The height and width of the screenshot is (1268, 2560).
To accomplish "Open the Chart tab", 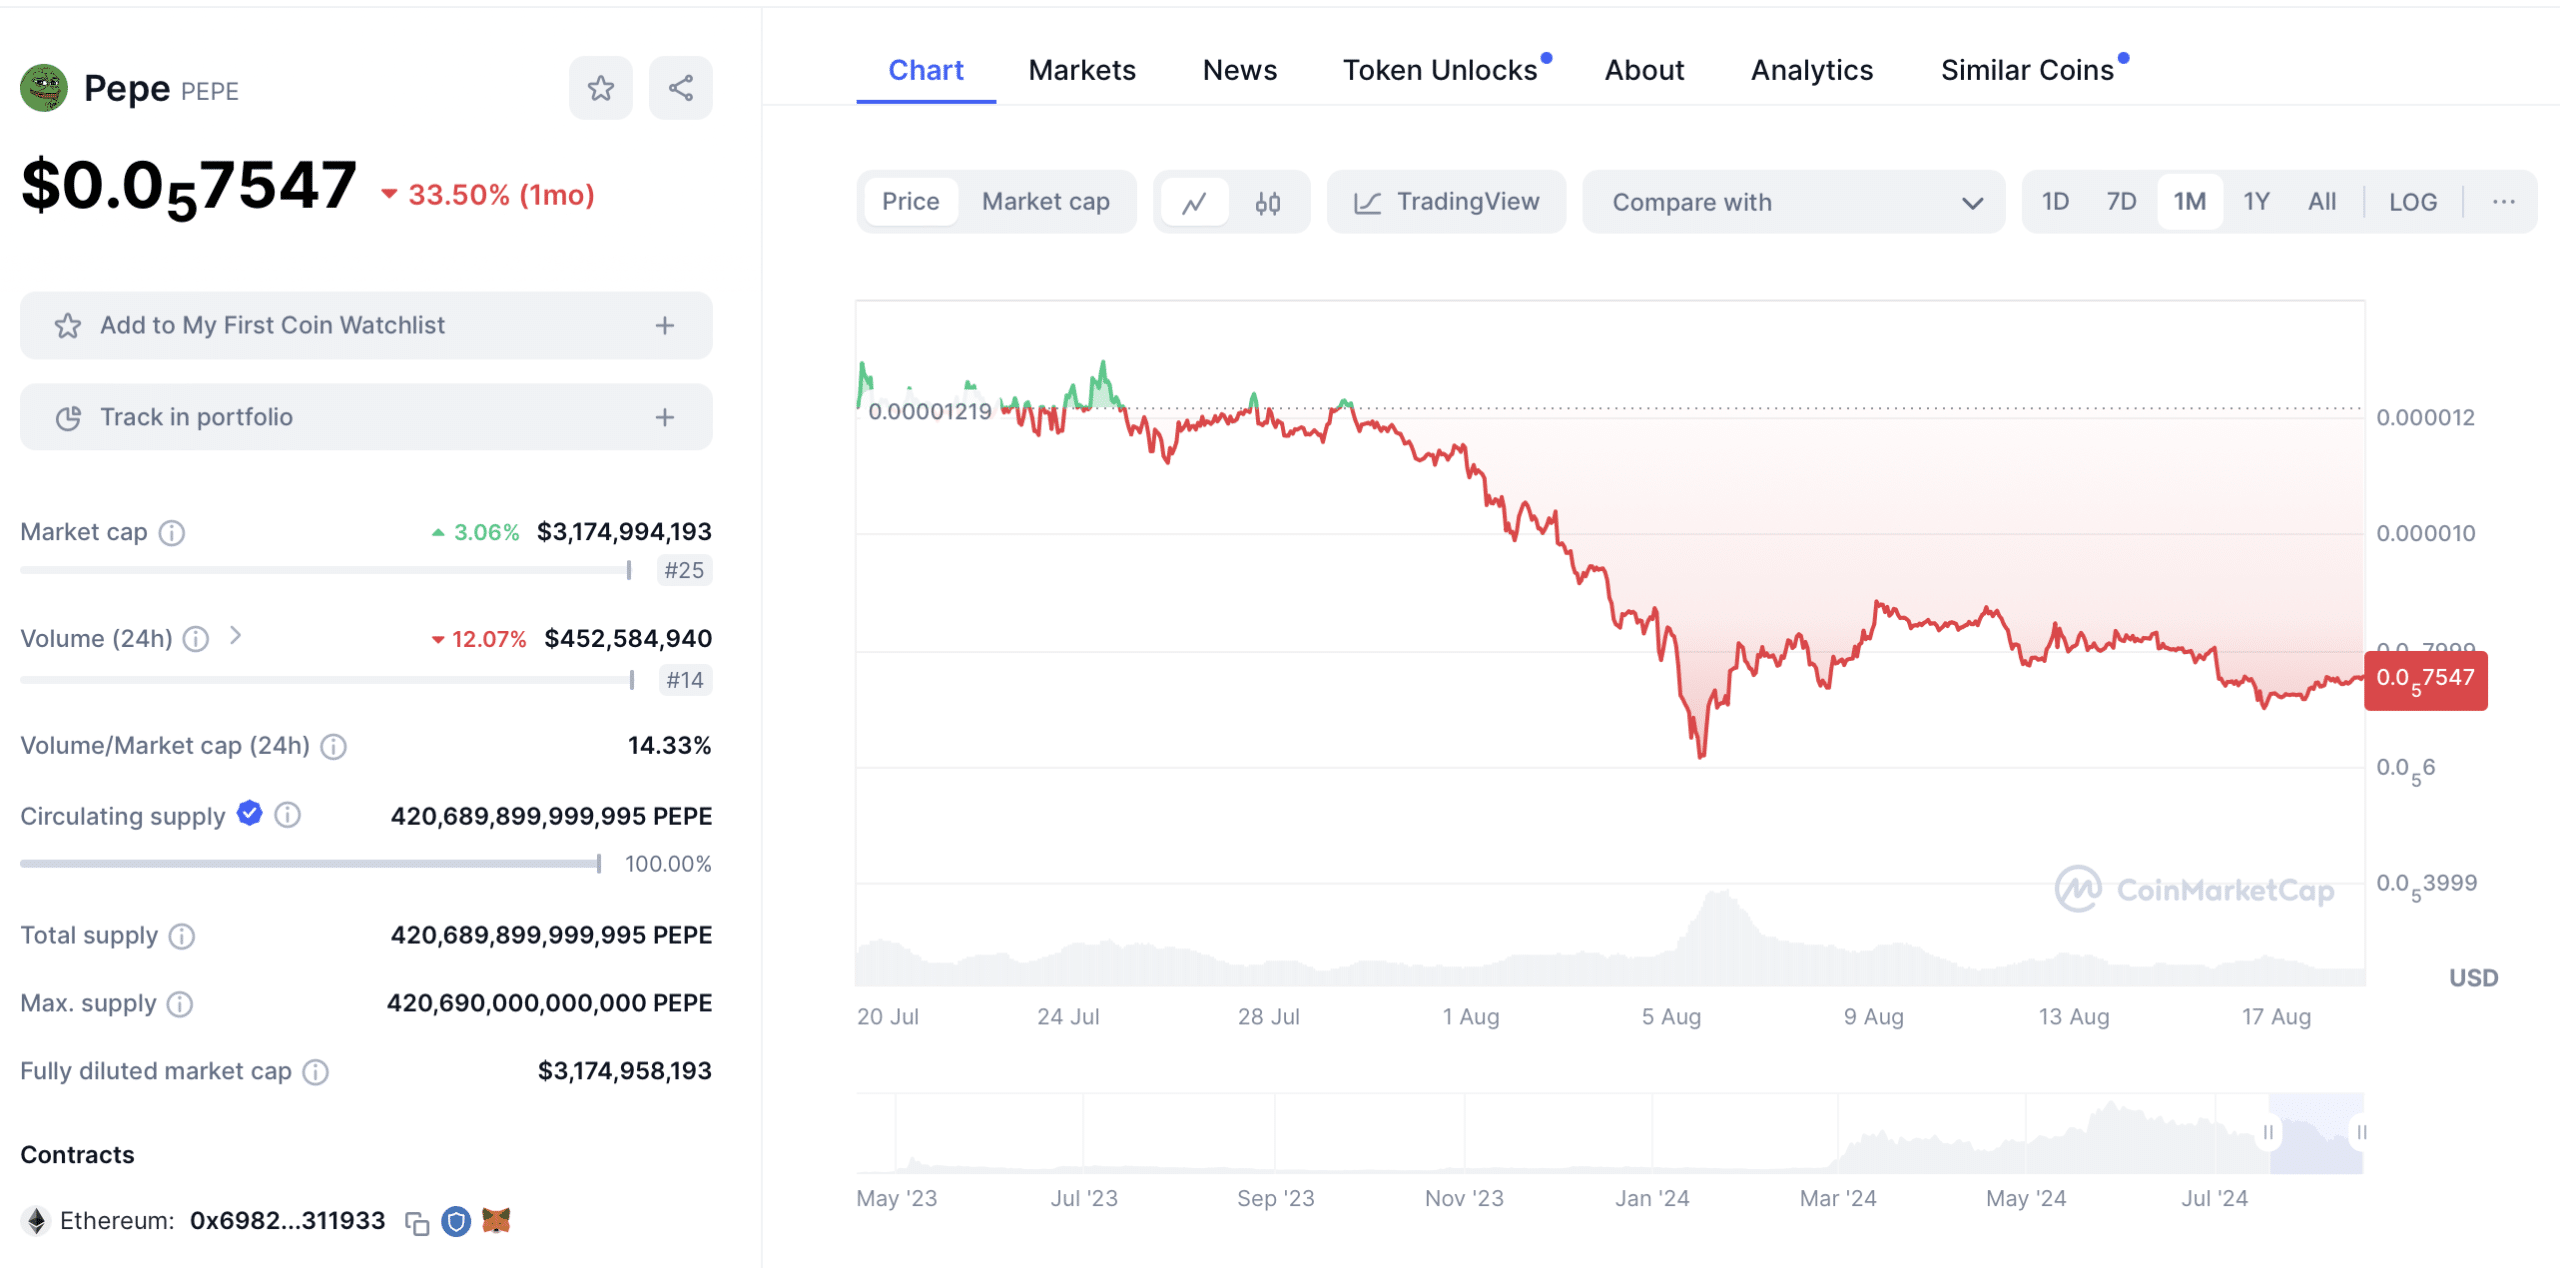I will tap(926, 70).
